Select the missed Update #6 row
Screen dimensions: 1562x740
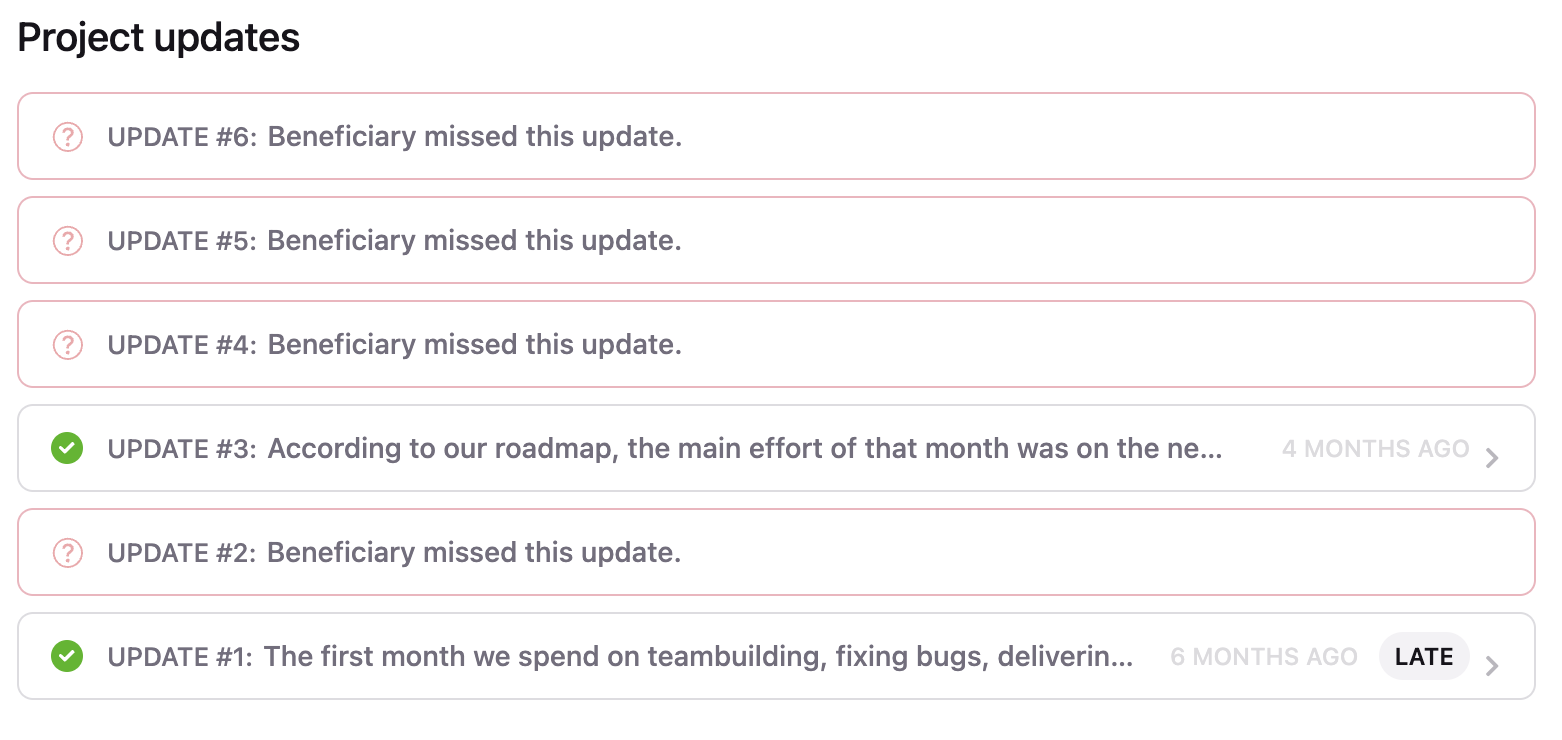[x=776, y=136]
